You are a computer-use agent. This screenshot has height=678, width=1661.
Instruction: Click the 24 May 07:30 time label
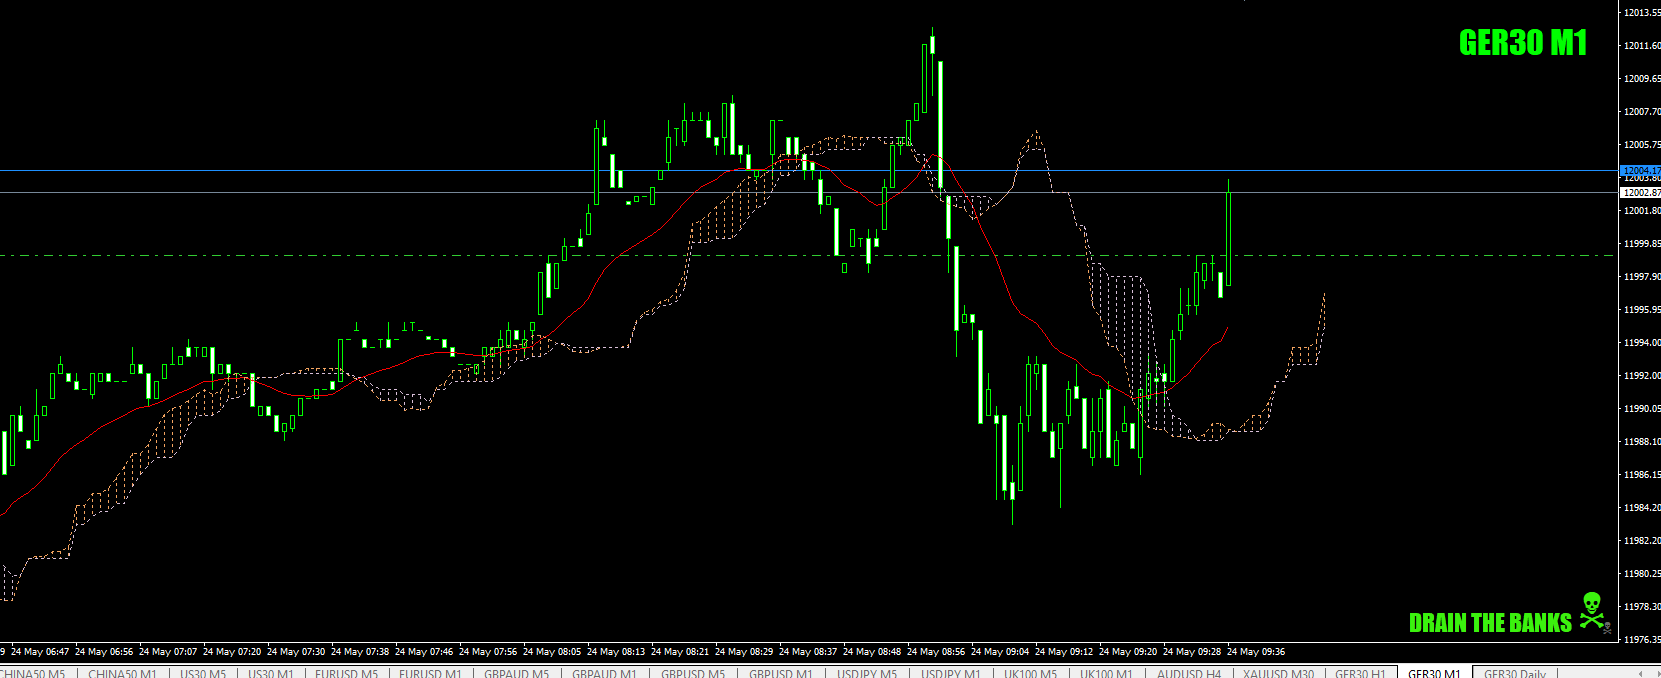click(x=296, y=651)
